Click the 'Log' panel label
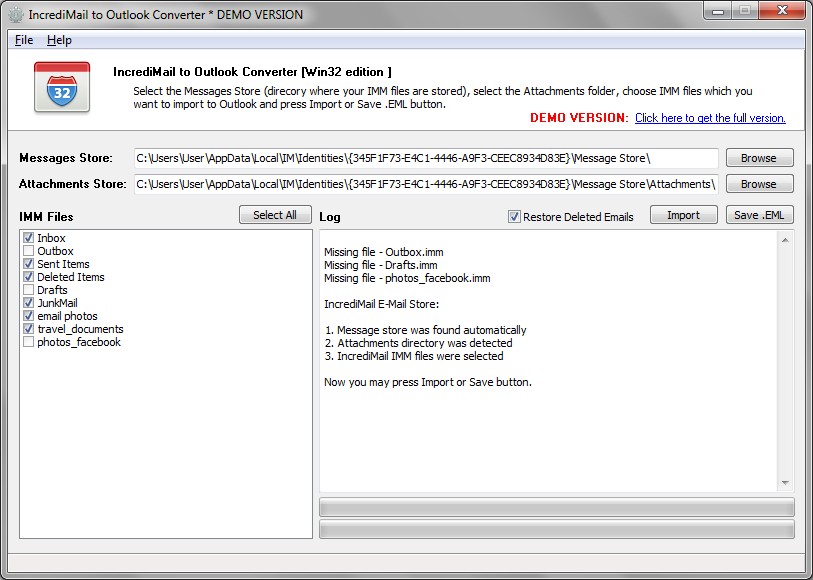Image resolution: width=813 pixels, height=580 pixels. (330, 217)
